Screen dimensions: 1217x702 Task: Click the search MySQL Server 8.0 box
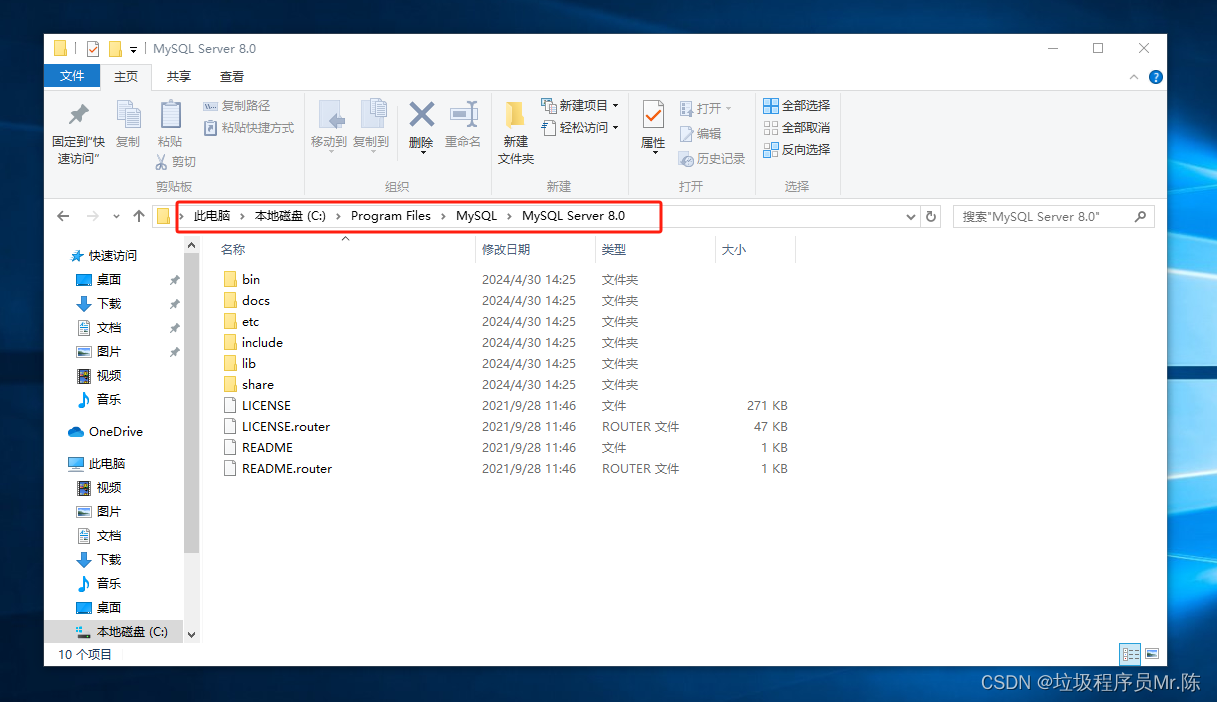(x=1053, y=216)
